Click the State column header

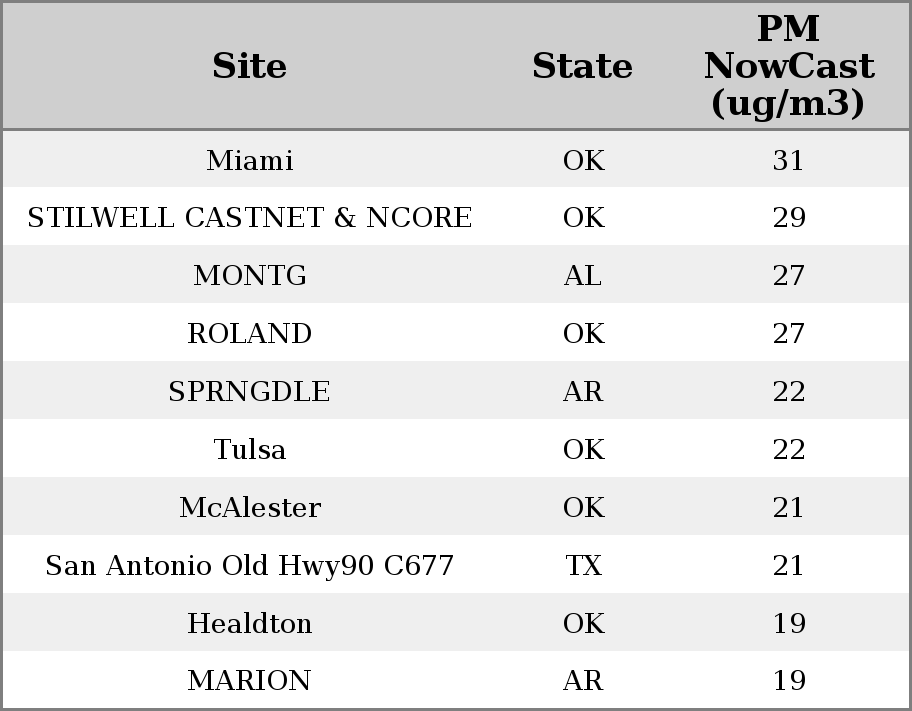582,66
